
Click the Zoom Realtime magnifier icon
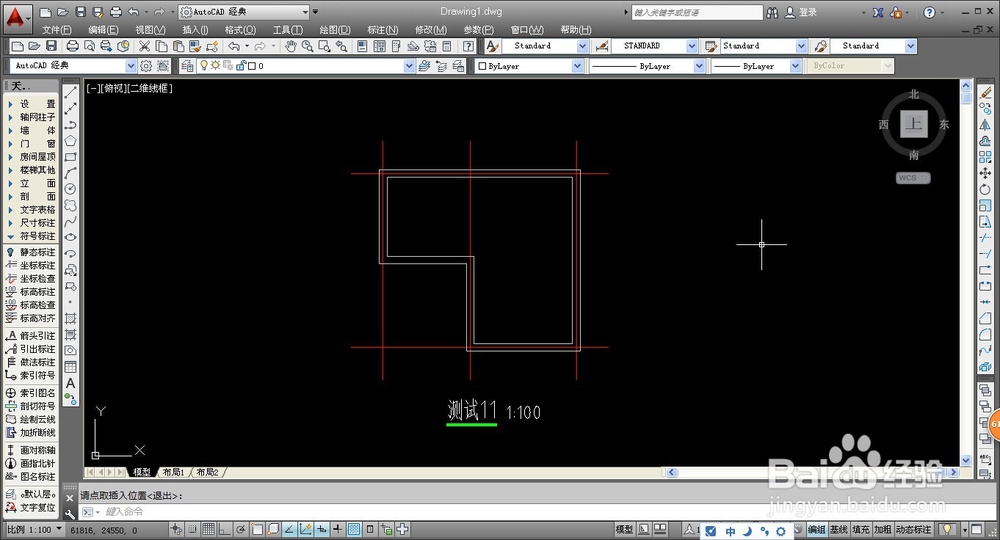click(x=307, y=46)
